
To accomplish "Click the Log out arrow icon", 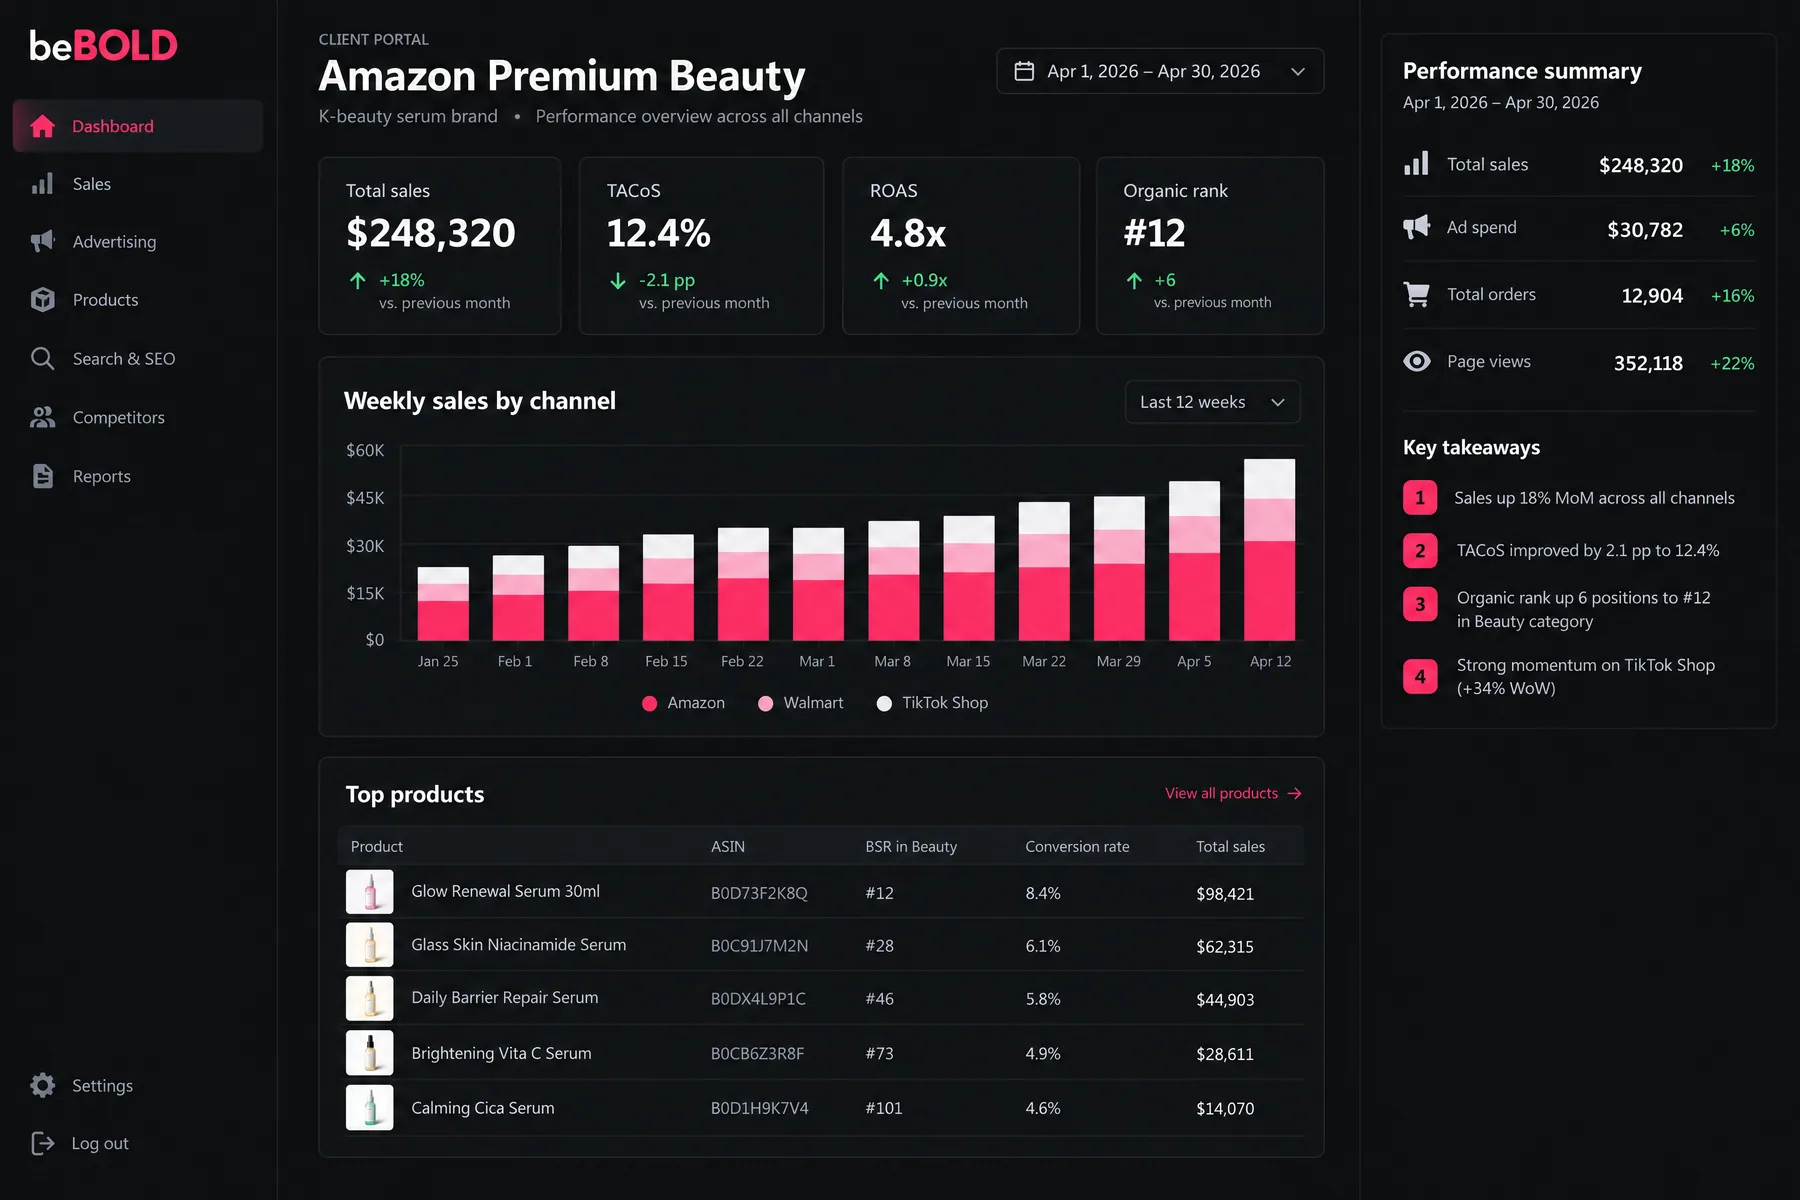I will (x=42, y=1143).
